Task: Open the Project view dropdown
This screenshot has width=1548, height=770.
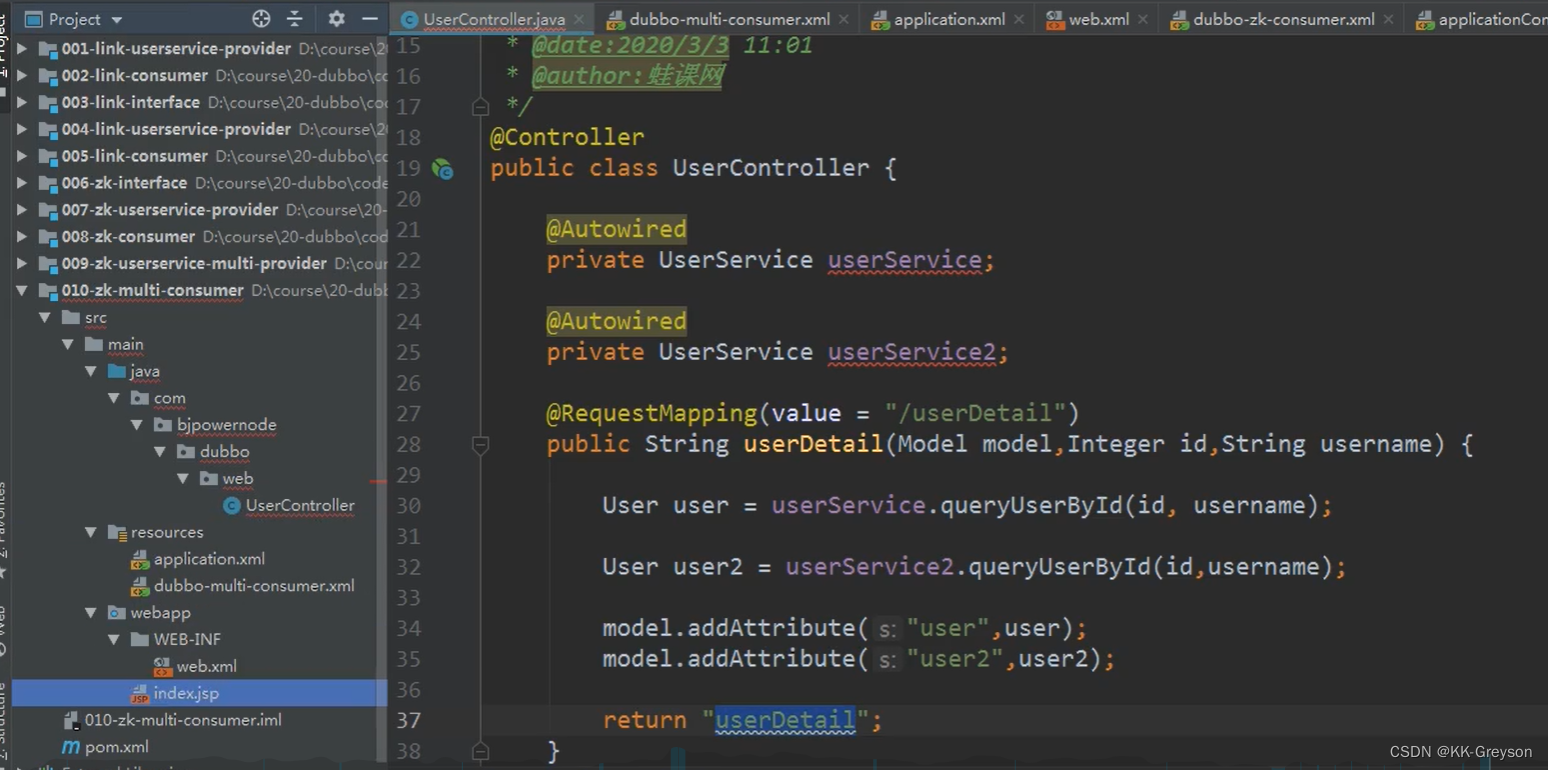Action: [x=117, y=20]
